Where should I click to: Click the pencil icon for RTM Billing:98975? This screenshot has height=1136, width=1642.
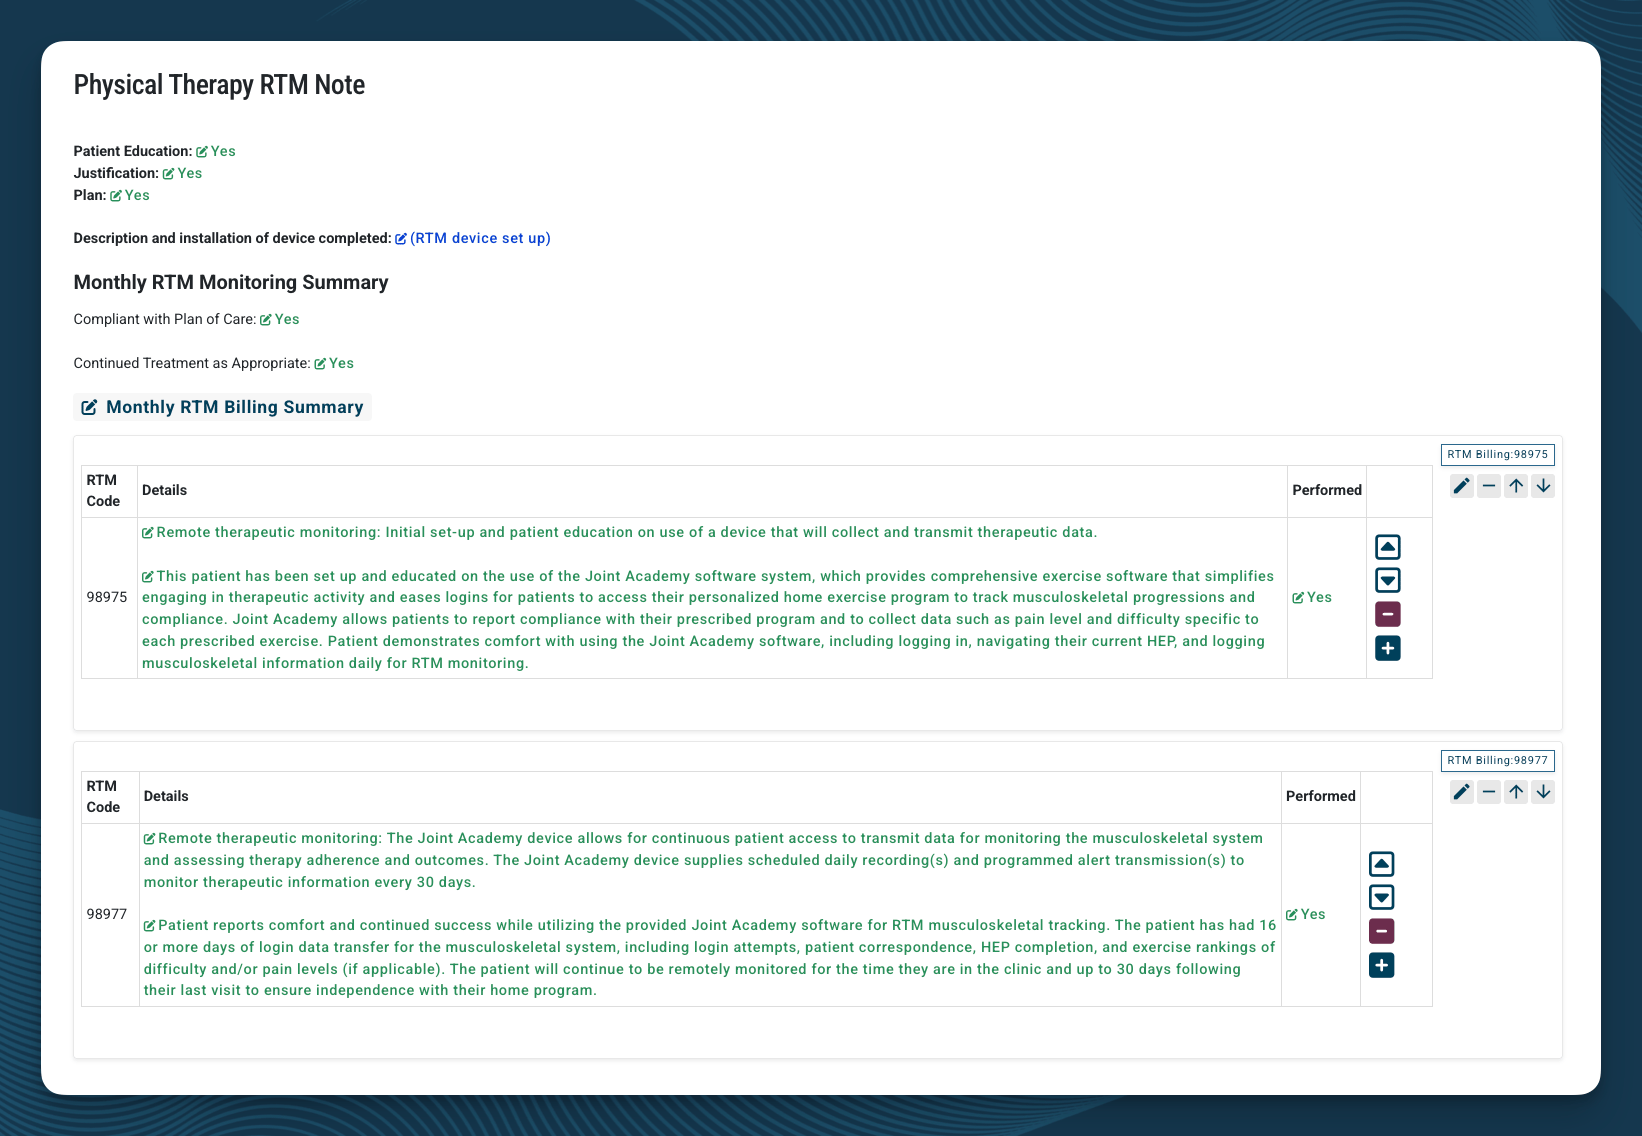pyautogui.click(x=1462, y=486)
